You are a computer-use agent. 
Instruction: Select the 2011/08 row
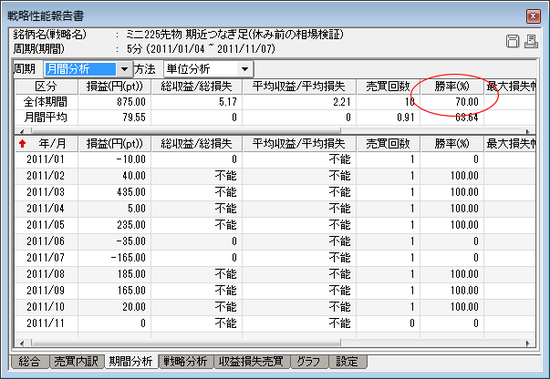tap(275, 274)
